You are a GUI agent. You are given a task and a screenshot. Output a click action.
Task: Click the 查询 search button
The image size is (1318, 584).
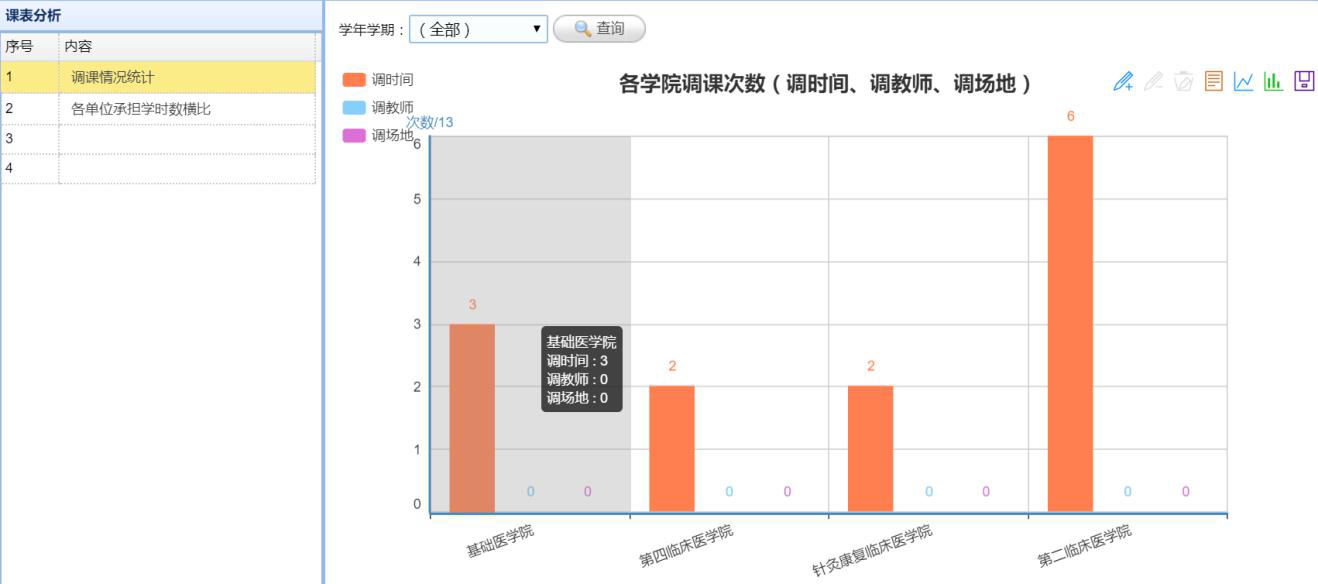(599, 30)
